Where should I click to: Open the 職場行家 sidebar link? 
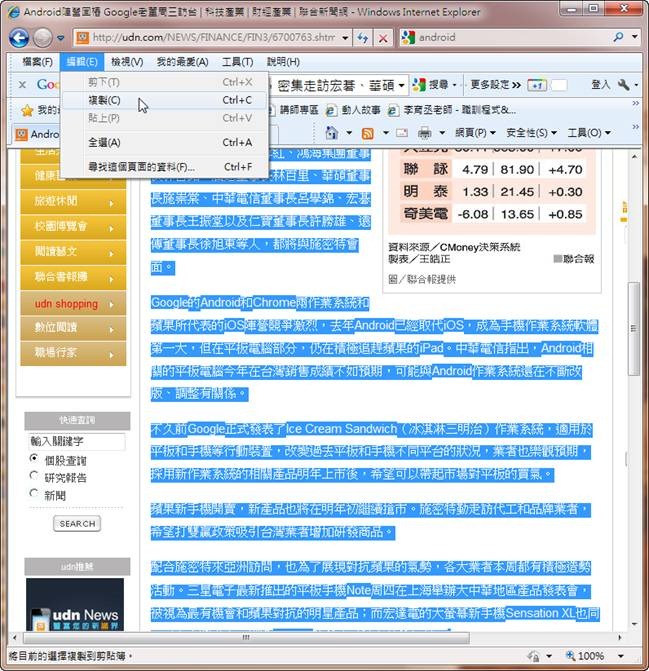click(73, 353)
